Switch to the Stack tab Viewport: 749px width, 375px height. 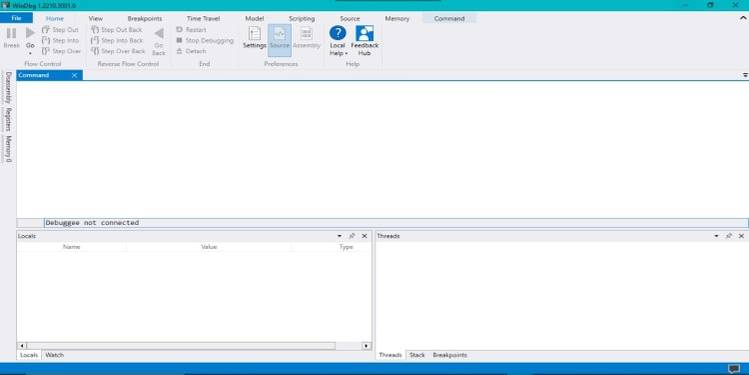[x=417, y=355]
